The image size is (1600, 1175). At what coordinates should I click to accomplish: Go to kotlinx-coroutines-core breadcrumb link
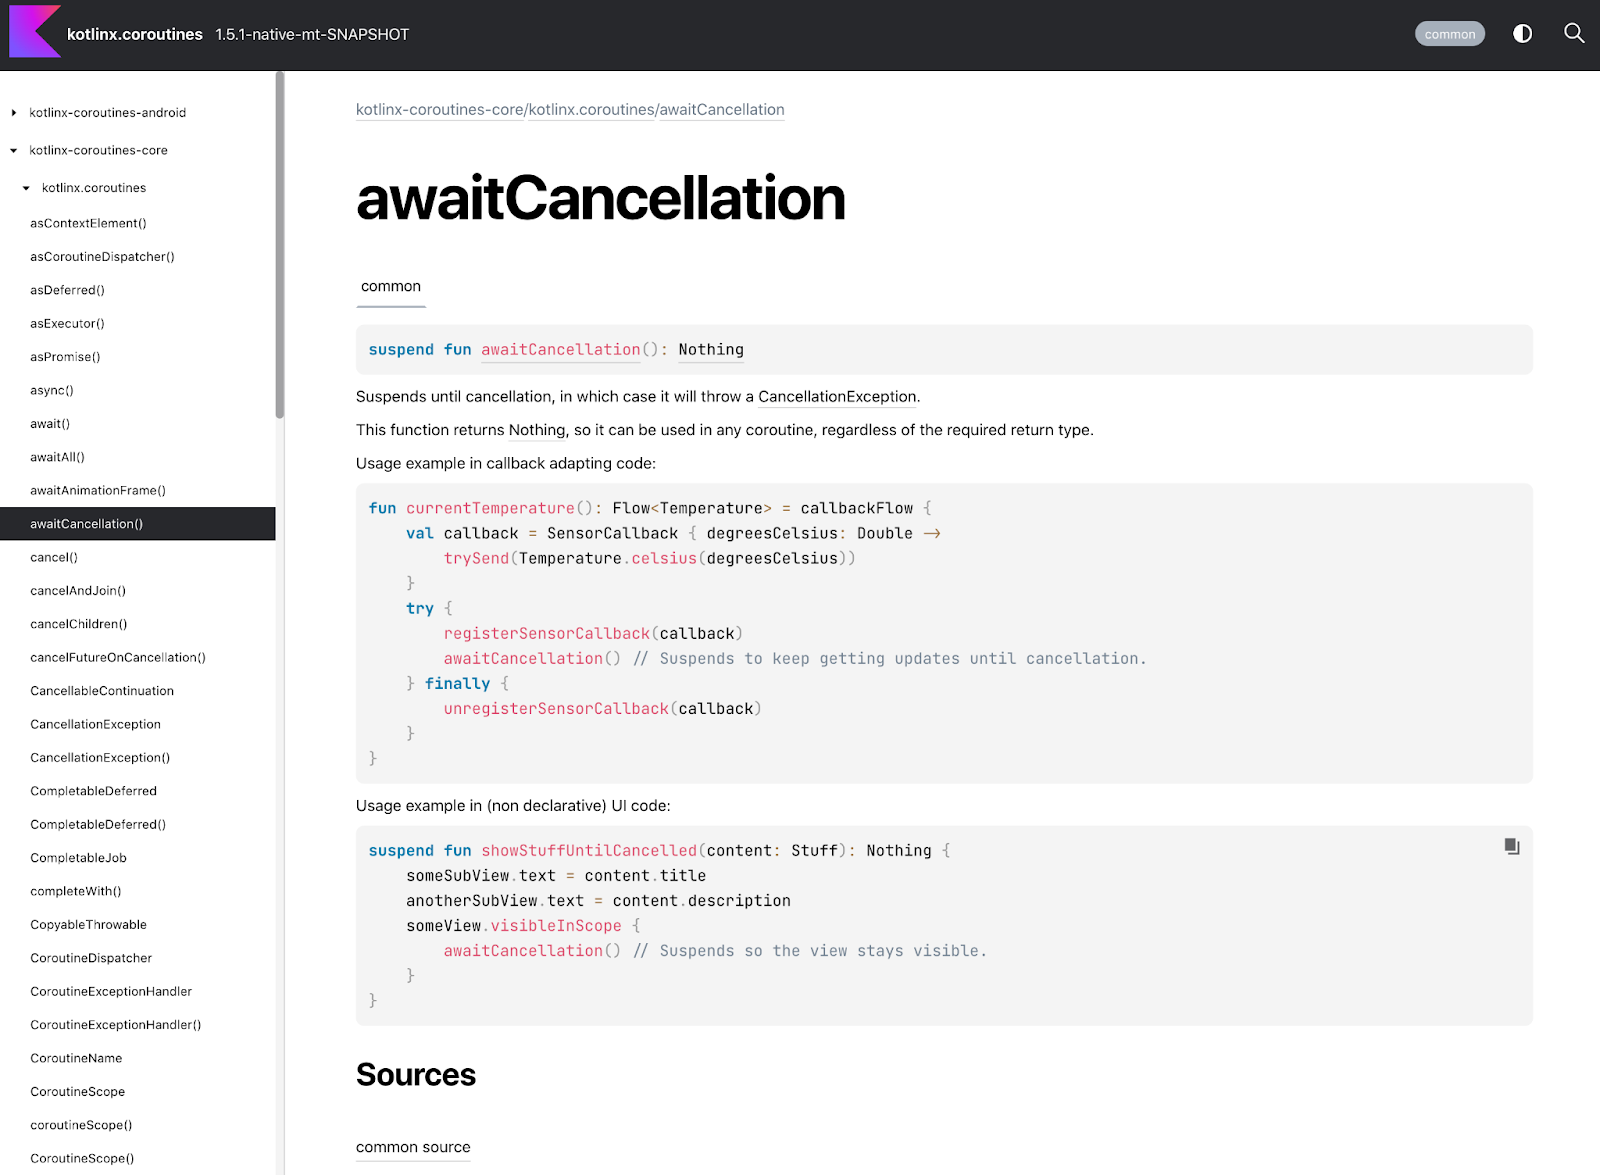(x=439, y=110)
